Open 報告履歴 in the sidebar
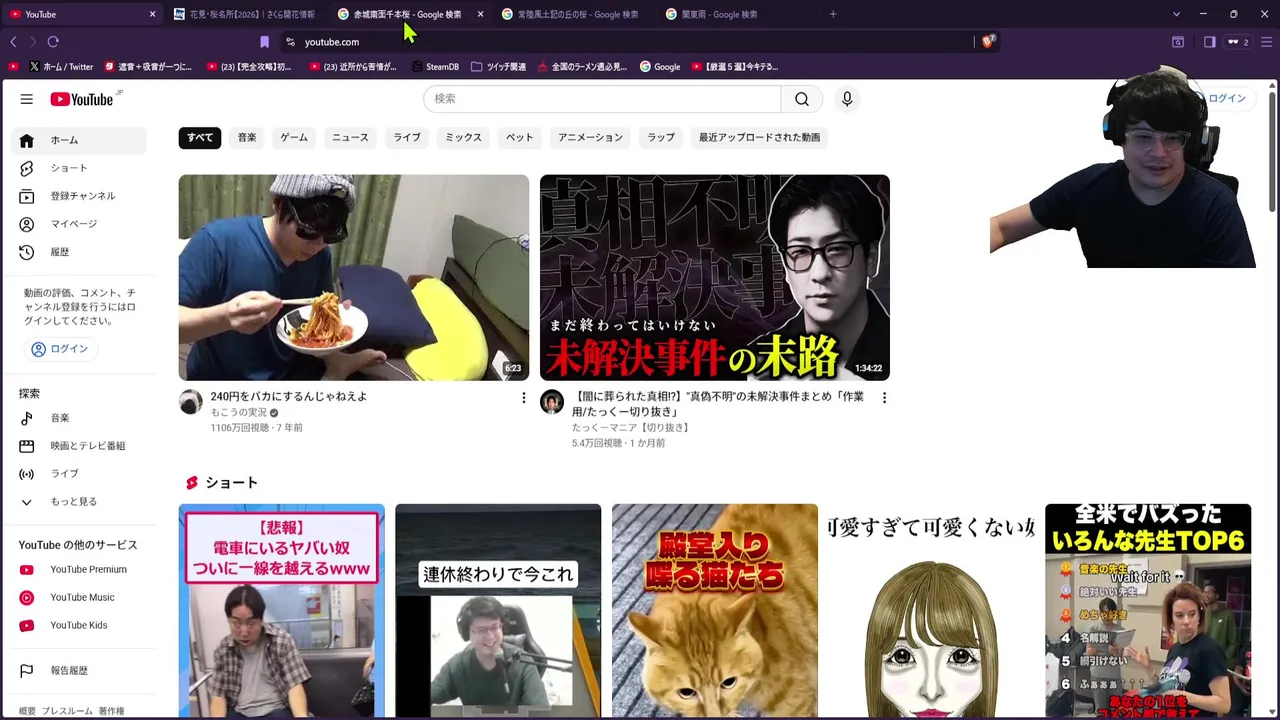This screenshot has width=1280, height=720. click(x=78, y=671)
